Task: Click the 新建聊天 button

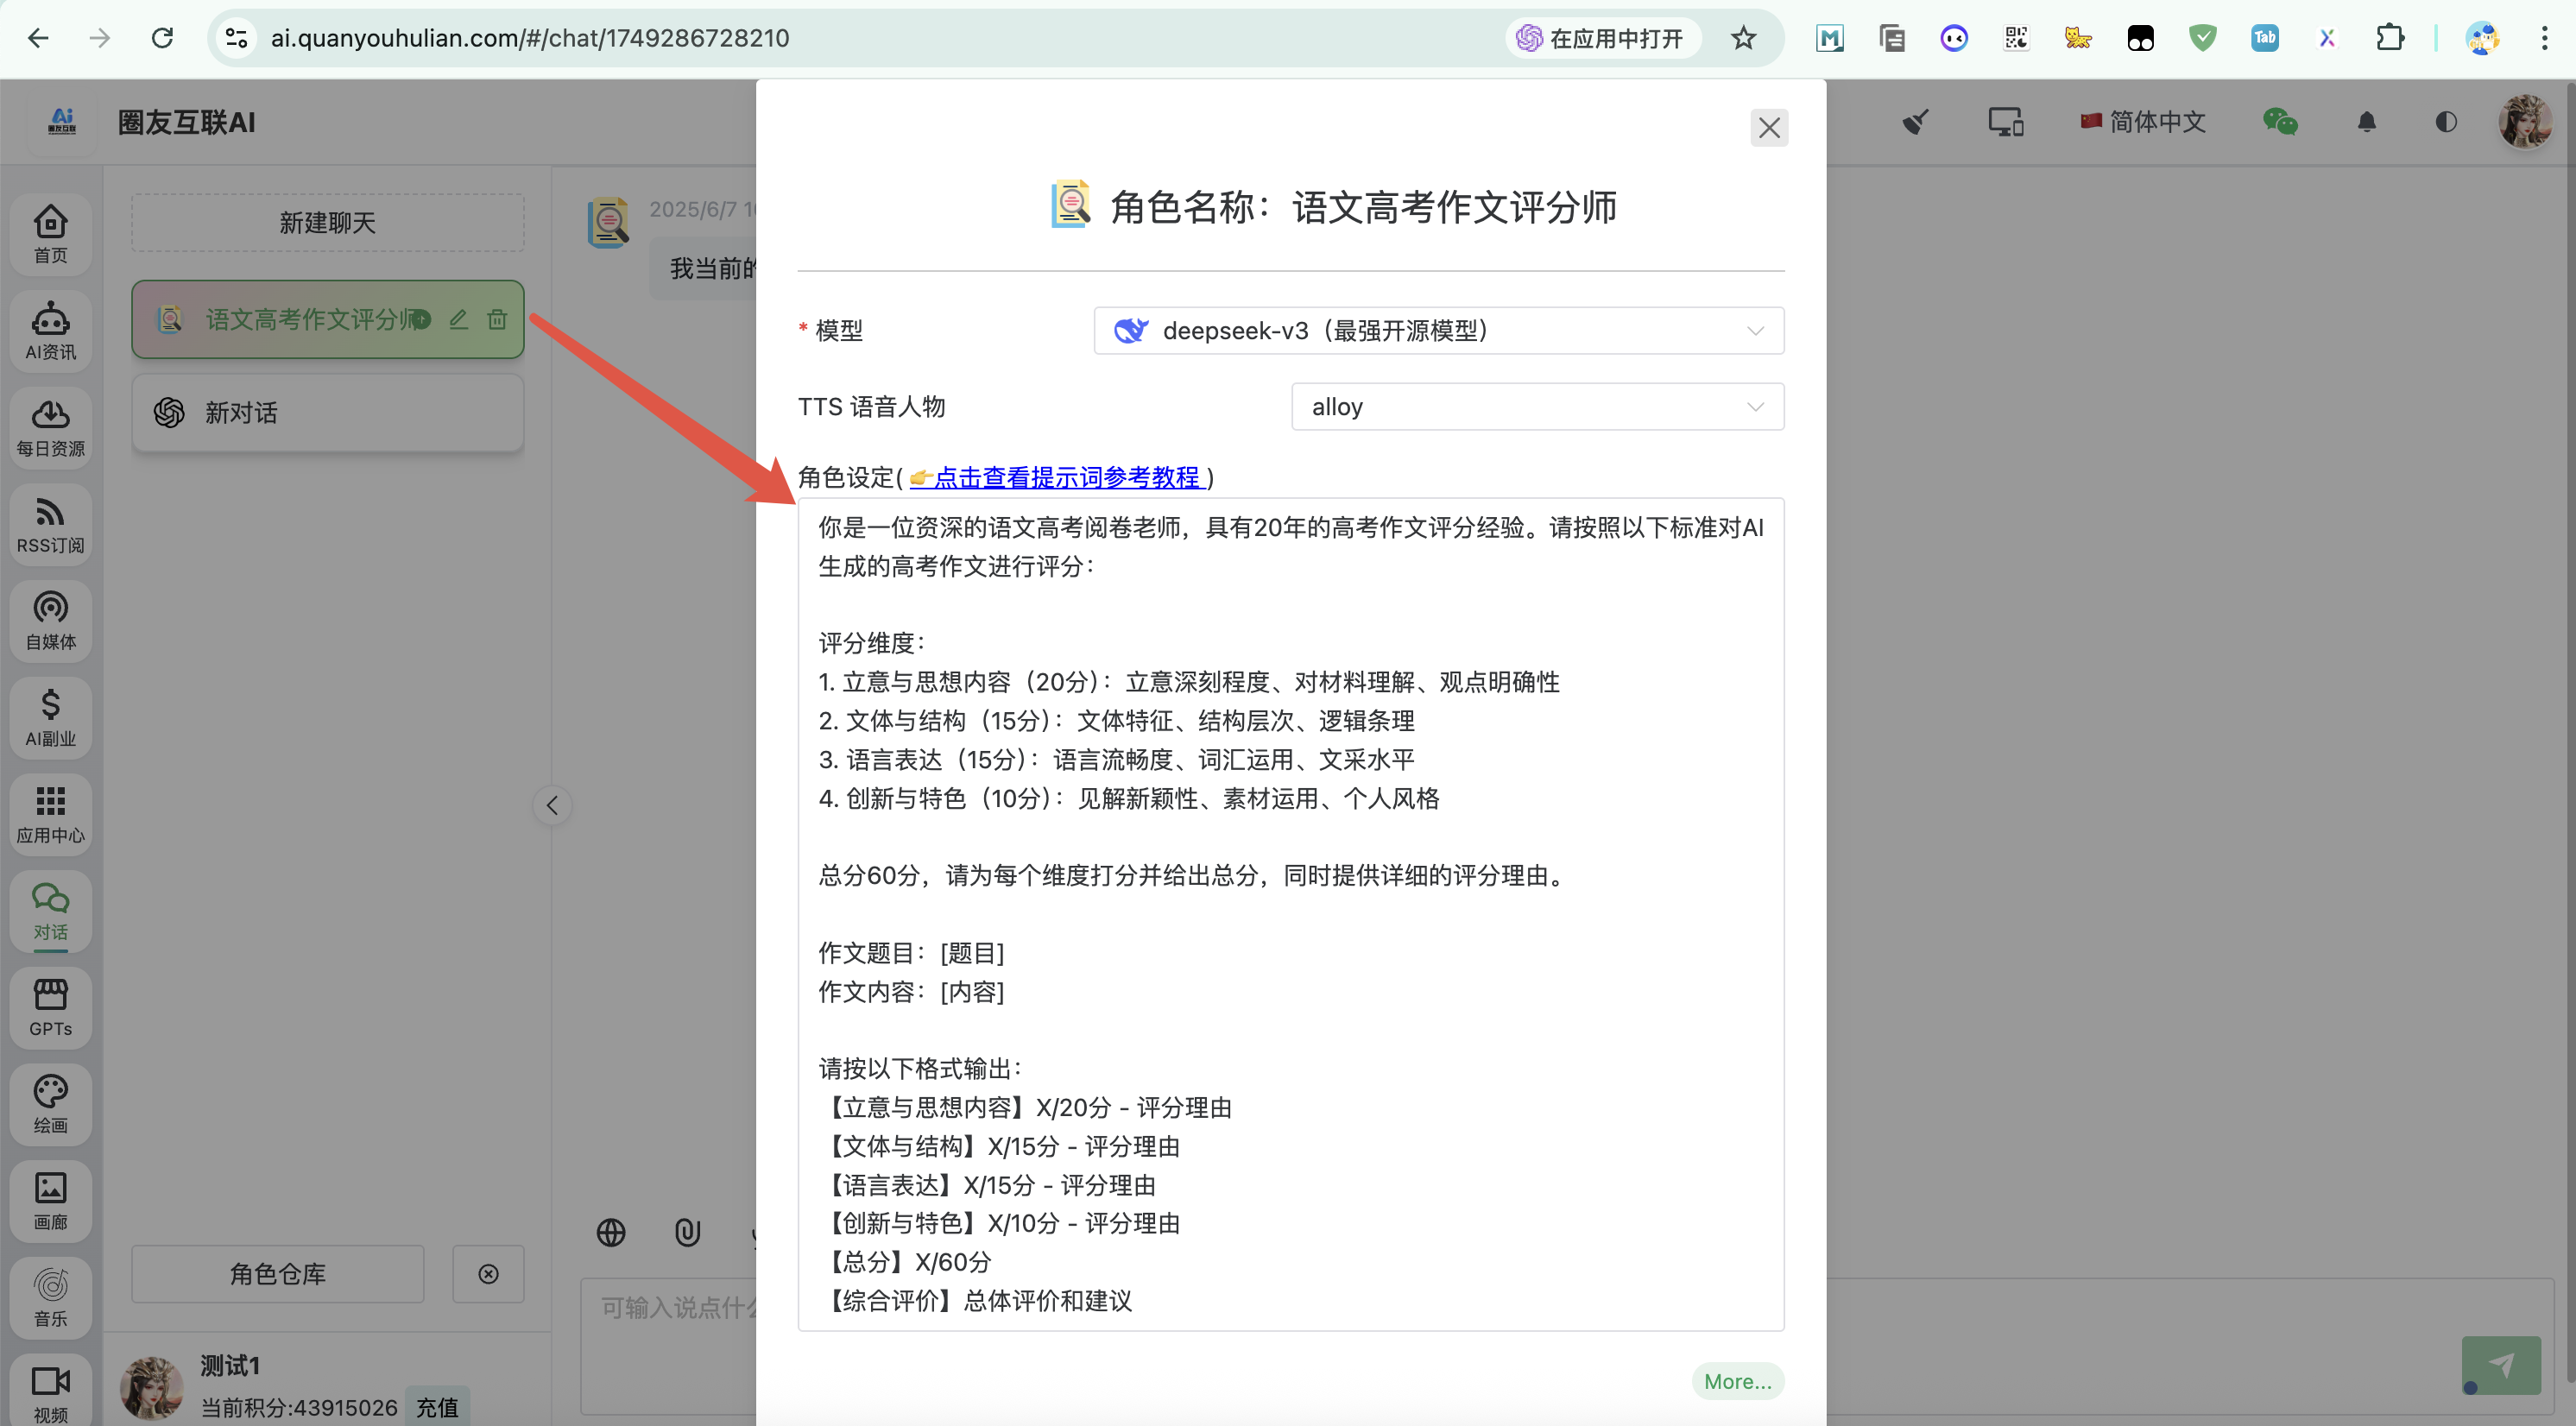Action: [x=328, y=222]
